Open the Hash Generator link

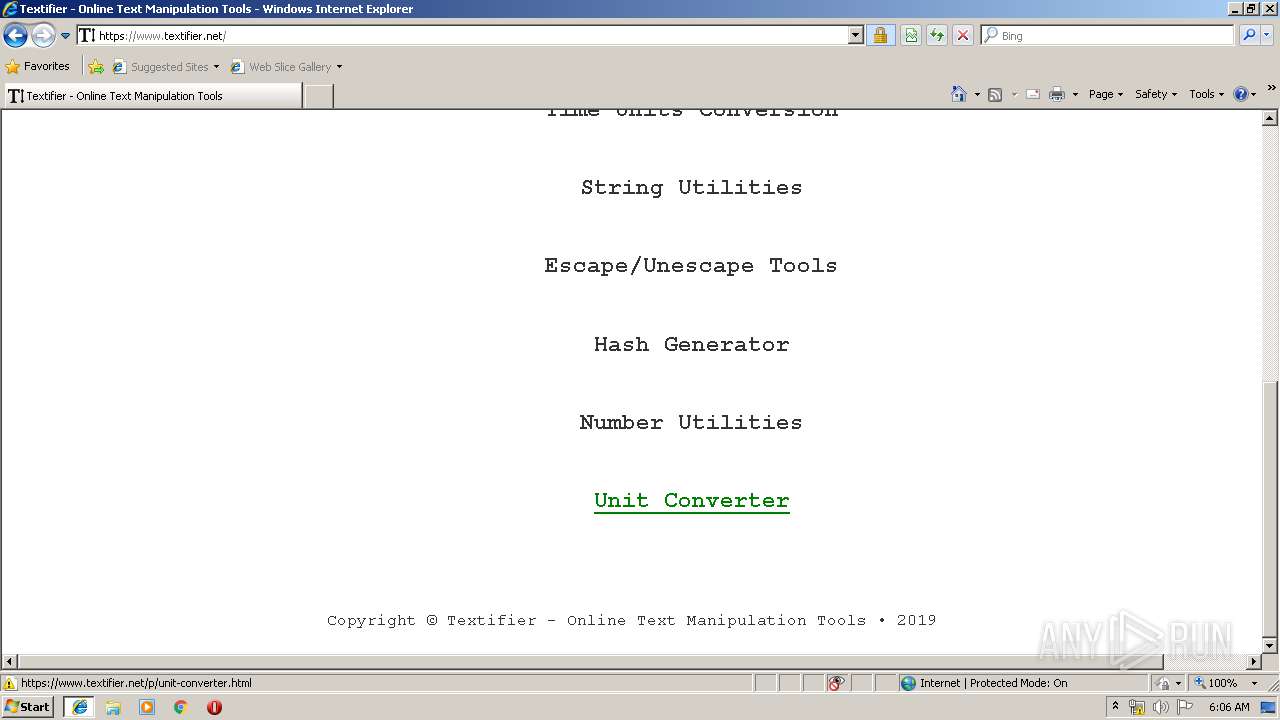point(691,344)
